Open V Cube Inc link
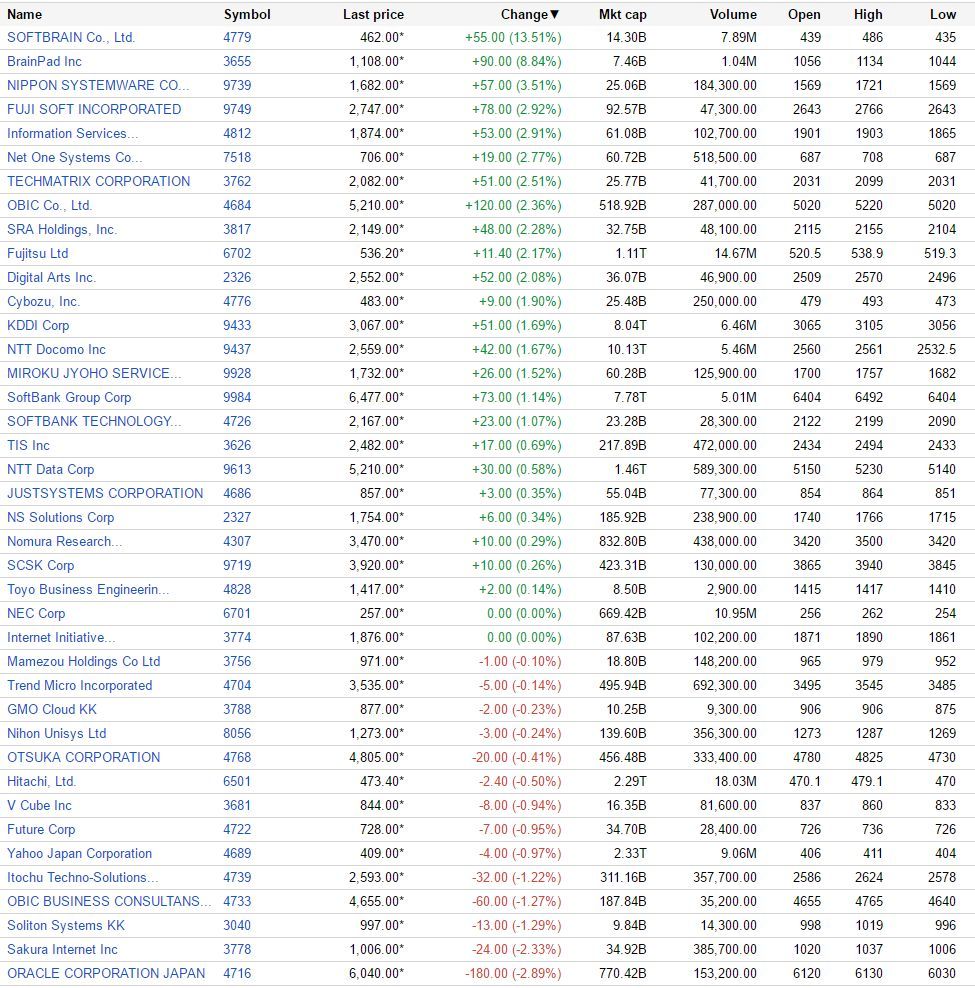 (39, 805)
